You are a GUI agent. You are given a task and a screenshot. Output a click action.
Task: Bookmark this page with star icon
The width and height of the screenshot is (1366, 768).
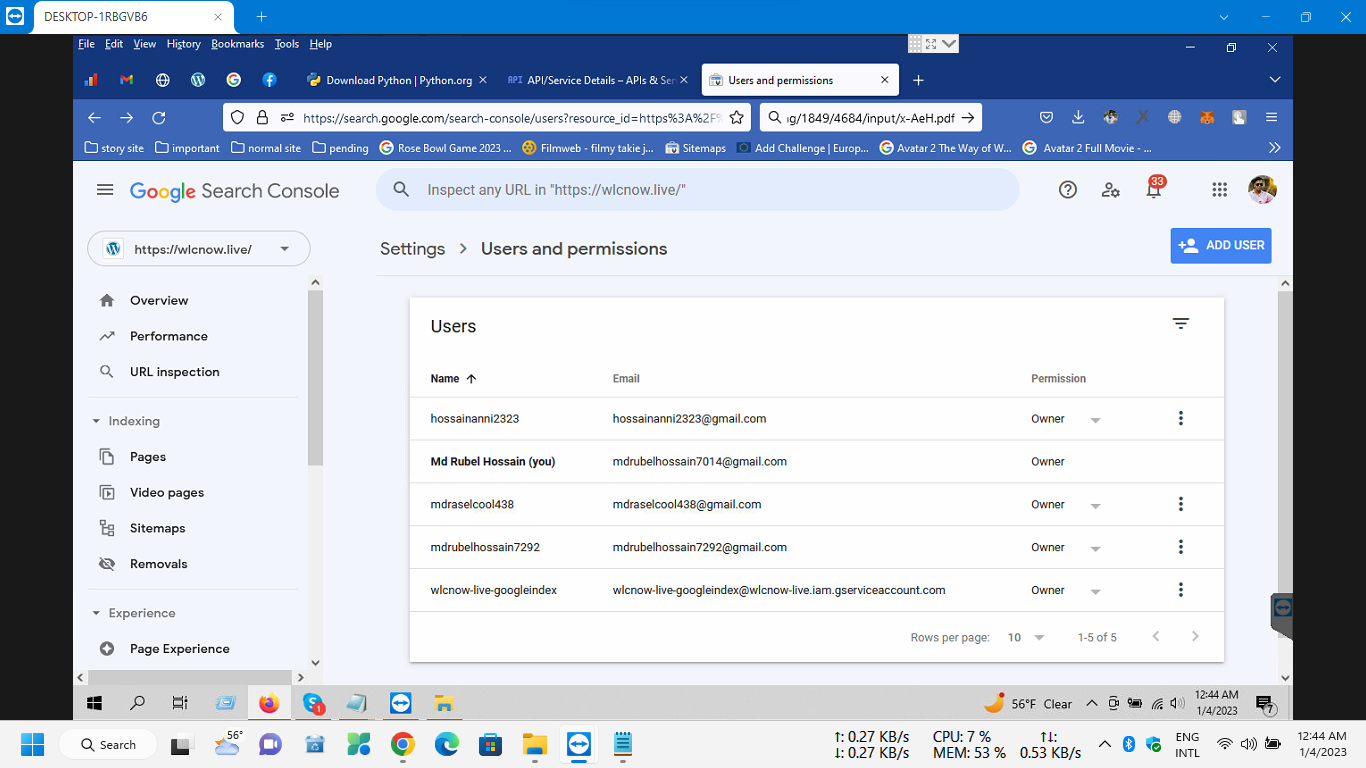coord(737,117)
